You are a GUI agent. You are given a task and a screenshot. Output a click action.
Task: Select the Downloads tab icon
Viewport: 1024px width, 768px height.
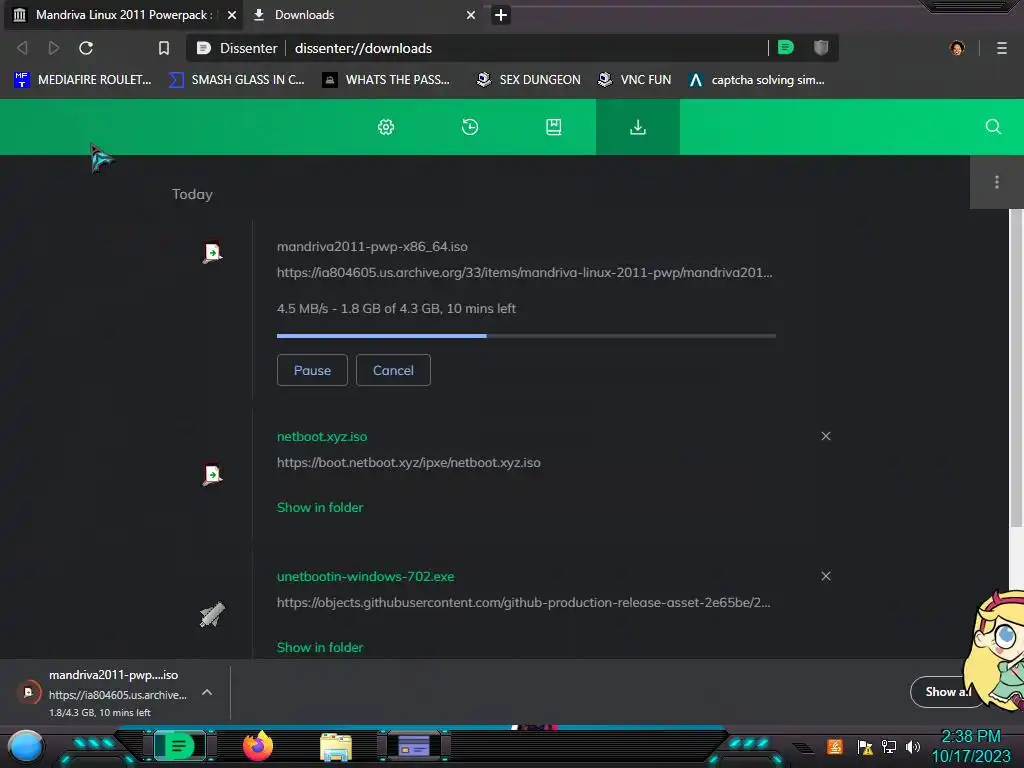click(x=637, y=127)
